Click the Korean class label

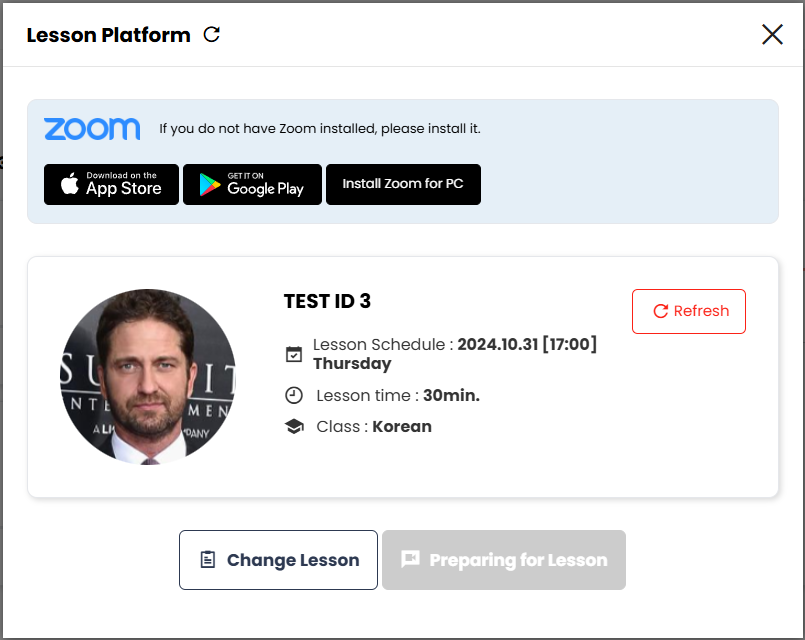click(x=402, y=426)
